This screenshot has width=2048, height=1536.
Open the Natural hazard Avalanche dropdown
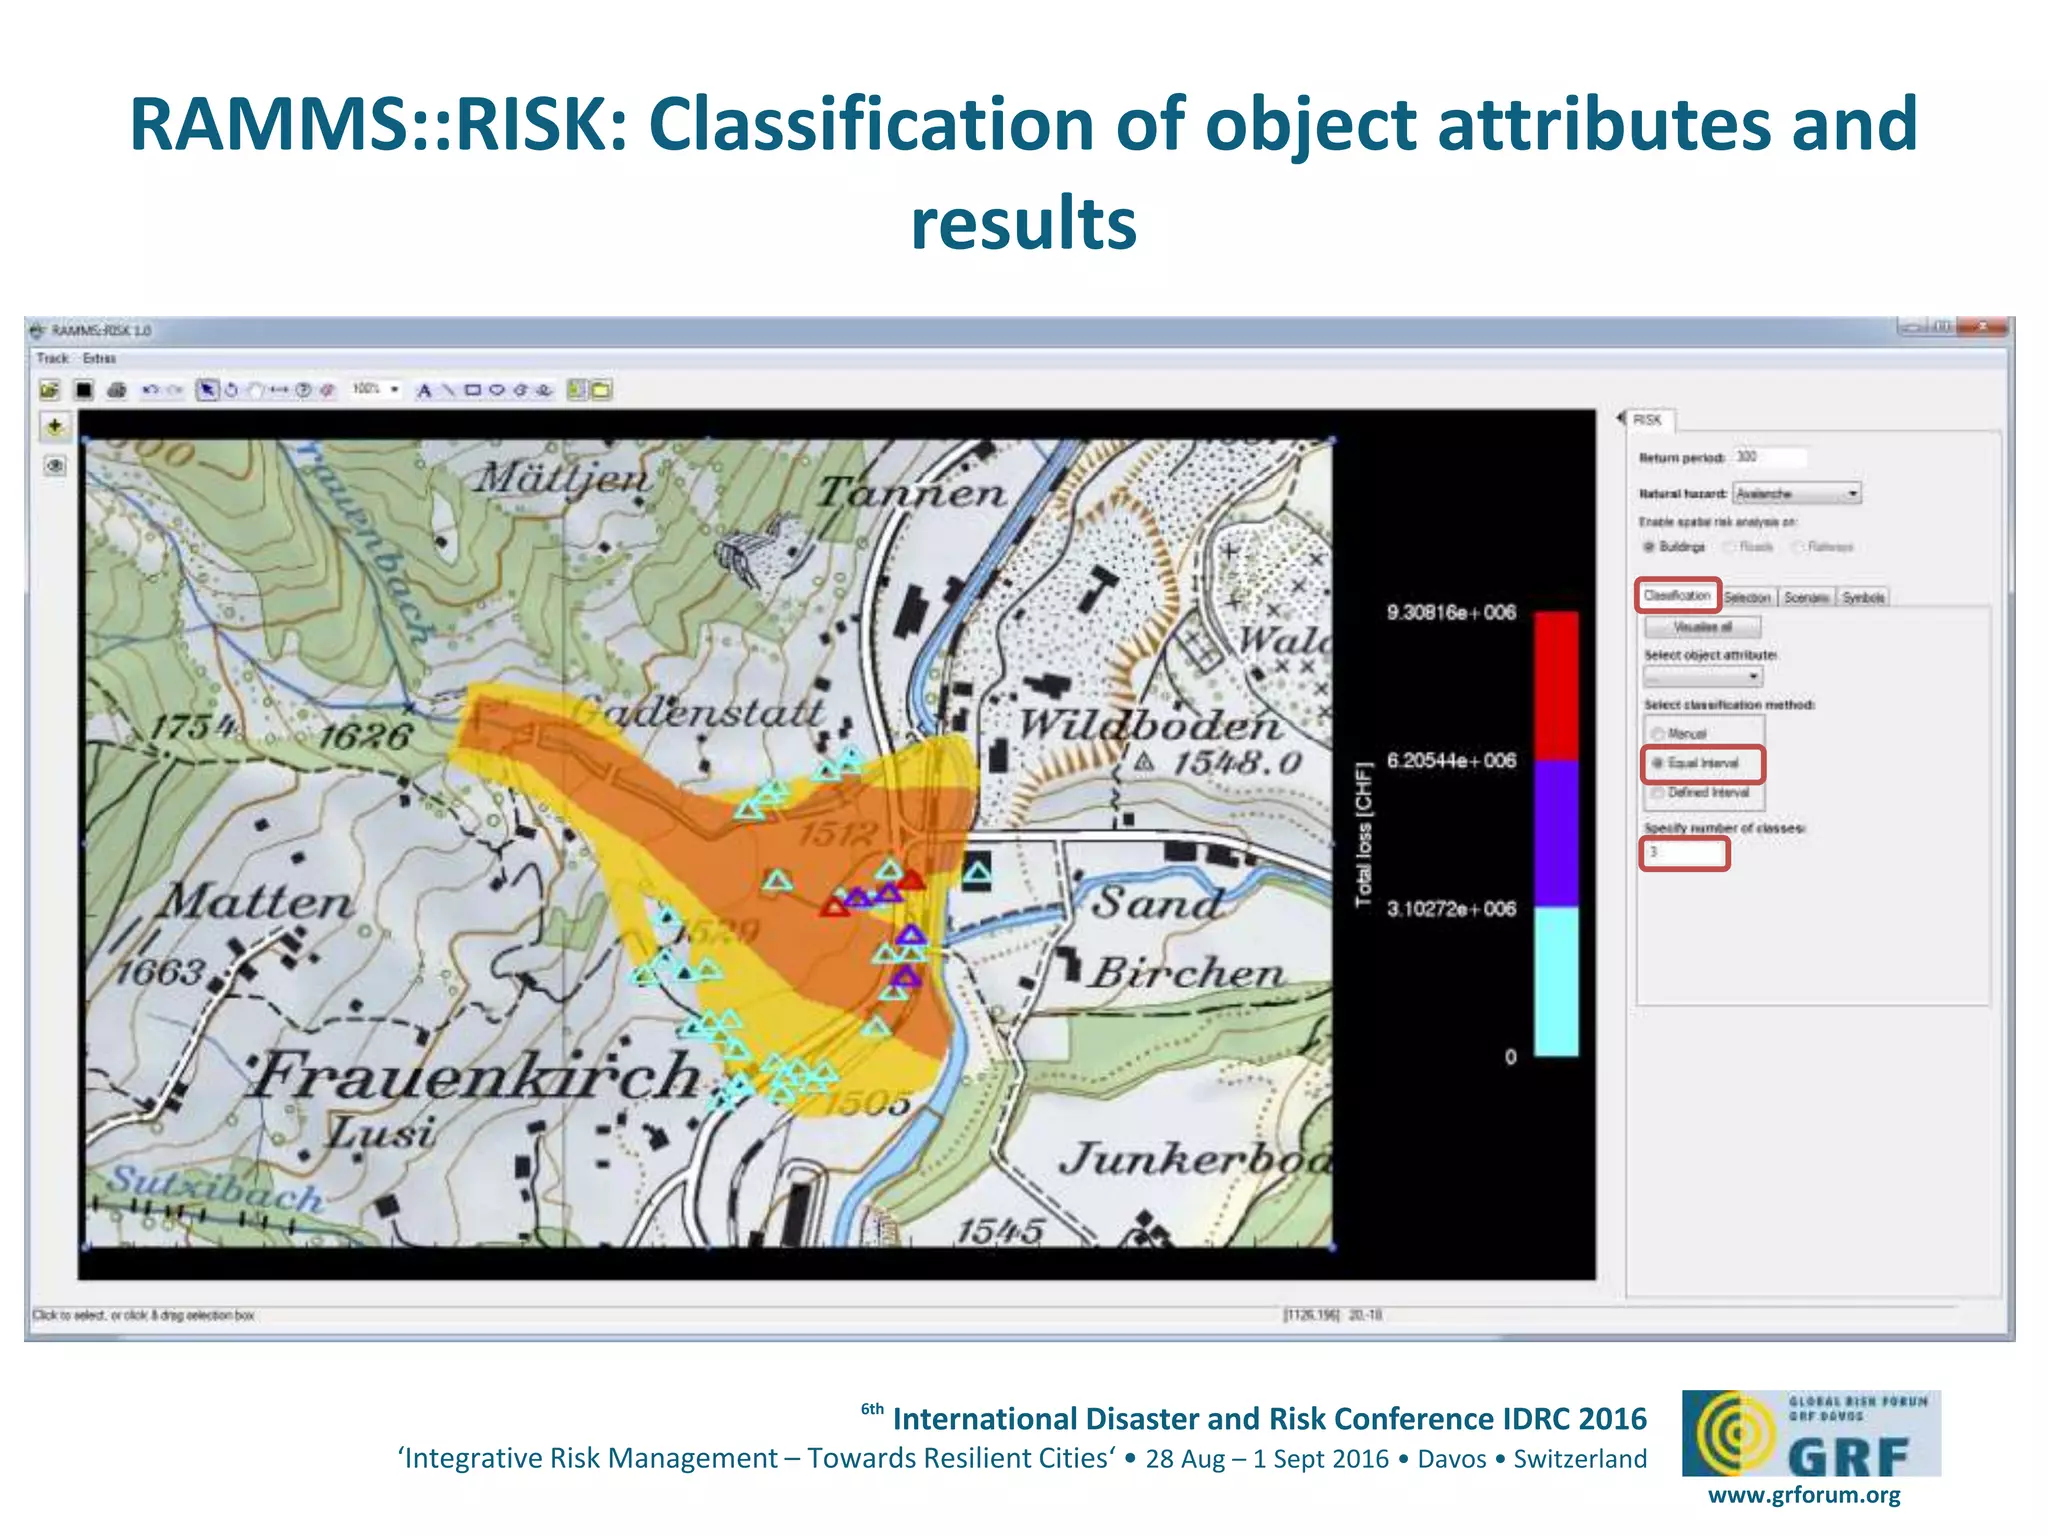1797,494
